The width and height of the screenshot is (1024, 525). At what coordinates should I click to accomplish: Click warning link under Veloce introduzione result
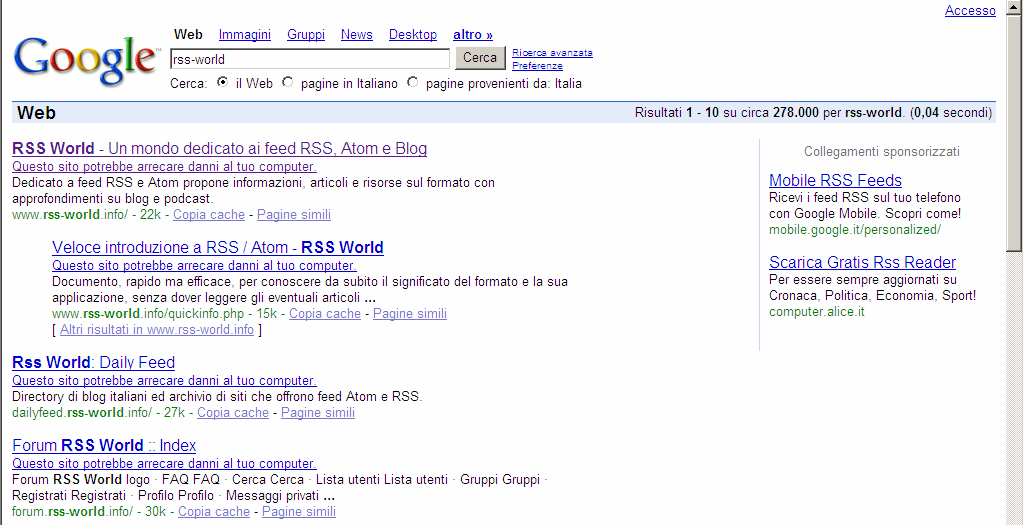204,266
